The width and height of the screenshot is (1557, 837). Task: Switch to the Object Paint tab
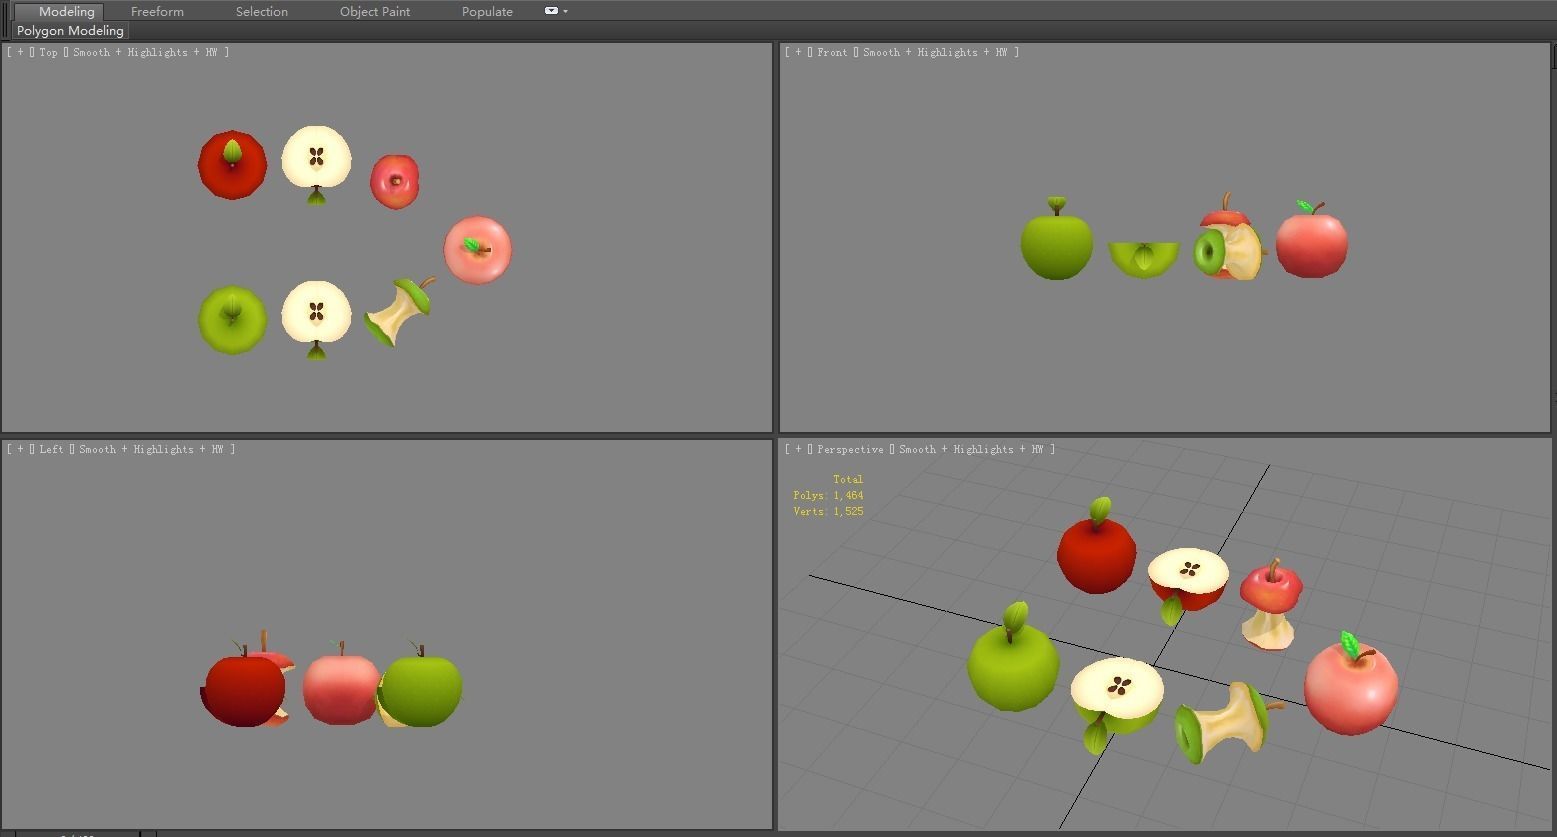click(x=375, y=11)
